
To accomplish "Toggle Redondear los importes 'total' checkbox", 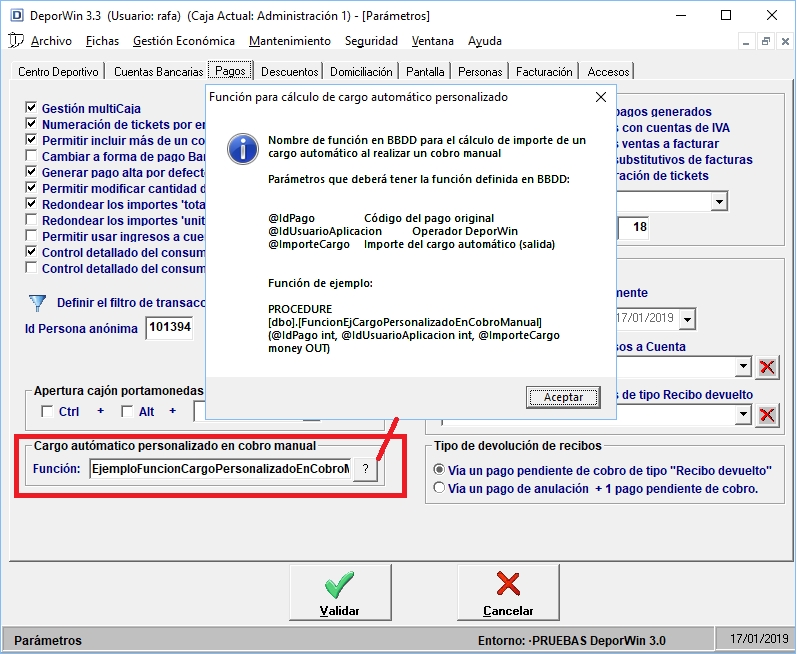I will [x=31, y=204].
